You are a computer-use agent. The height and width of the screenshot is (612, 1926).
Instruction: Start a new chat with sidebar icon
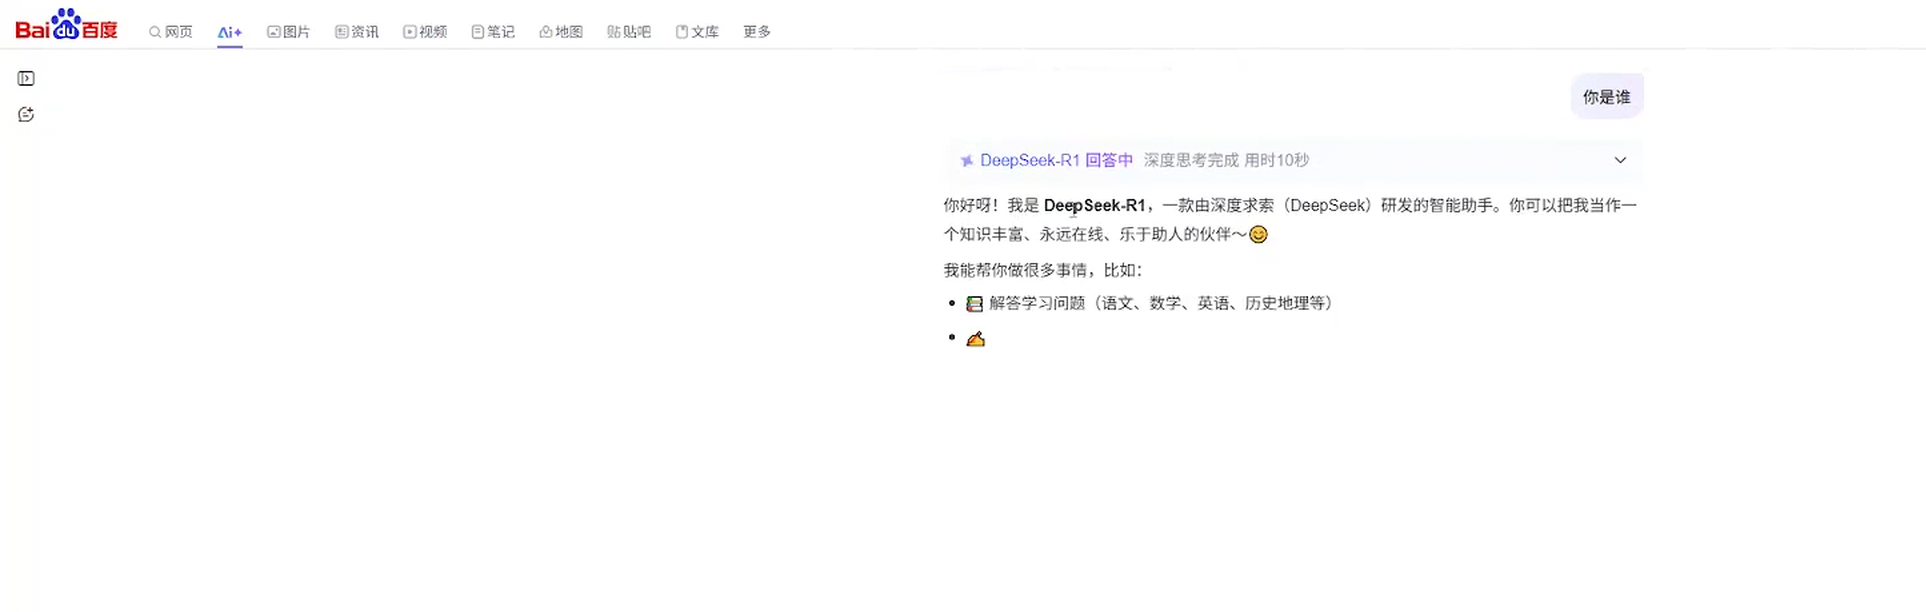26,115
